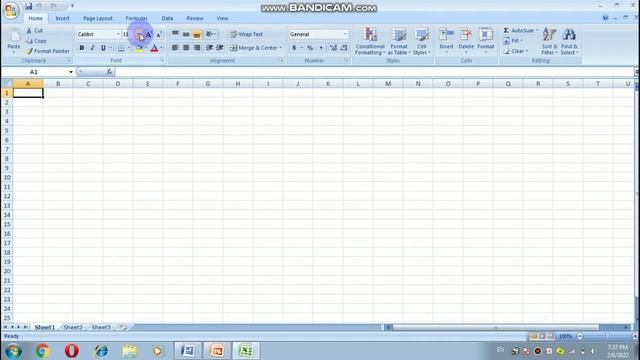Switch to the Sheet3 worksheet tab
The width and height of the screenshot is (640, 360).
coord(101,327)
